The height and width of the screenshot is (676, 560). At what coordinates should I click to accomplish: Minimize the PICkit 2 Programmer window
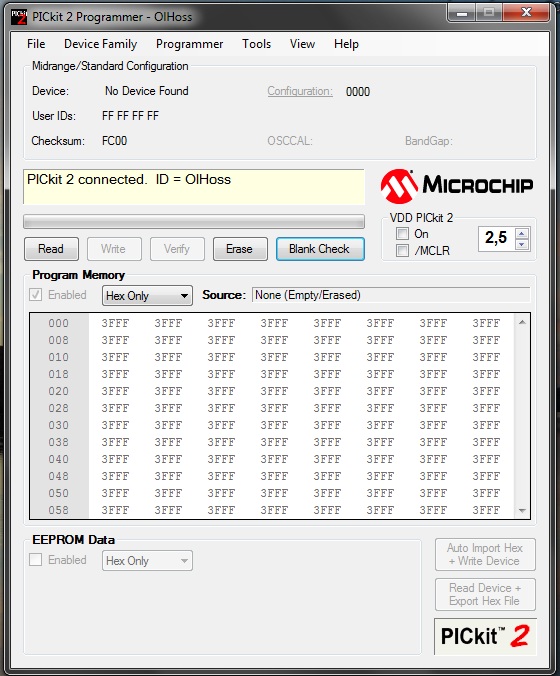point(462,13)
